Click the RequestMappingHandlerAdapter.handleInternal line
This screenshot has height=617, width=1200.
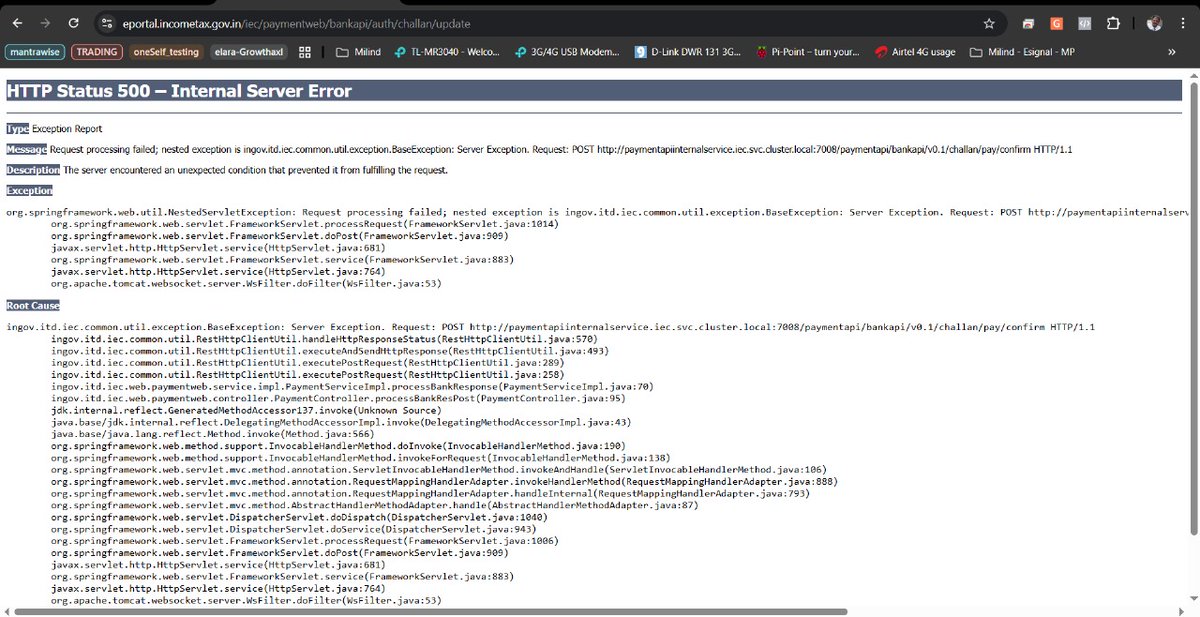click(430, 493)
